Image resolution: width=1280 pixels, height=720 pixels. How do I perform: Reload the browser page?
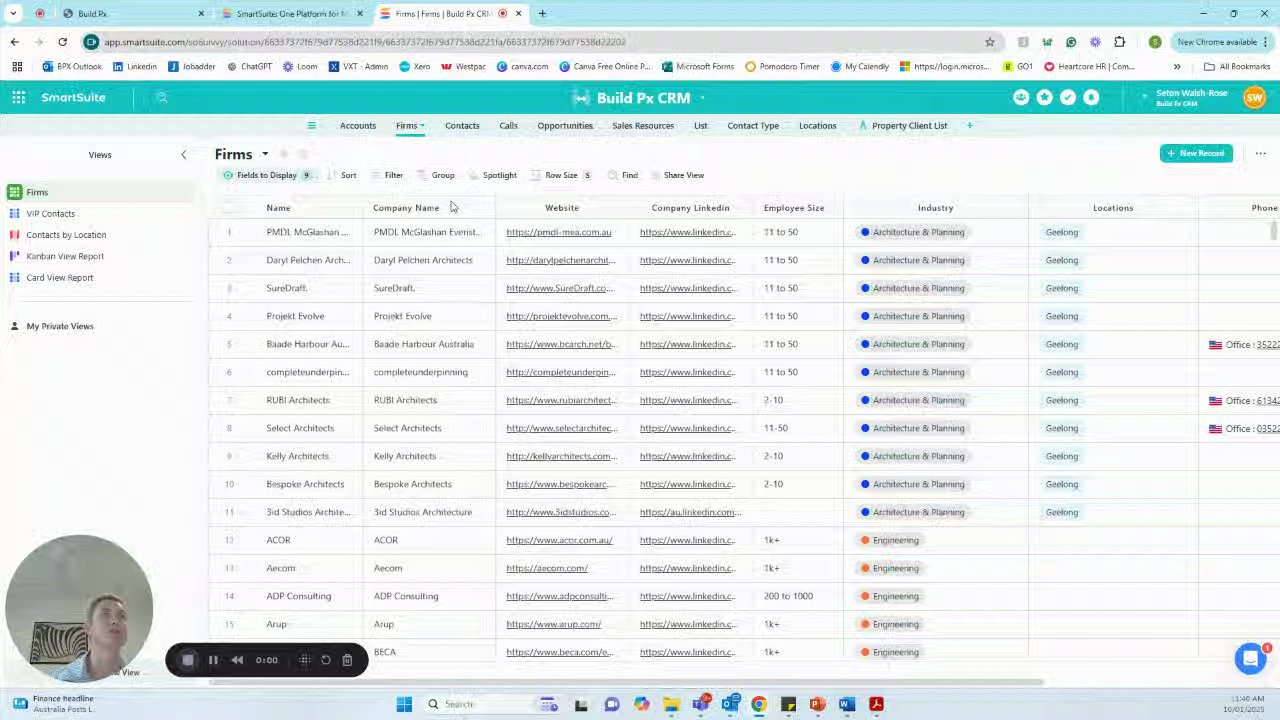[62, 42]
